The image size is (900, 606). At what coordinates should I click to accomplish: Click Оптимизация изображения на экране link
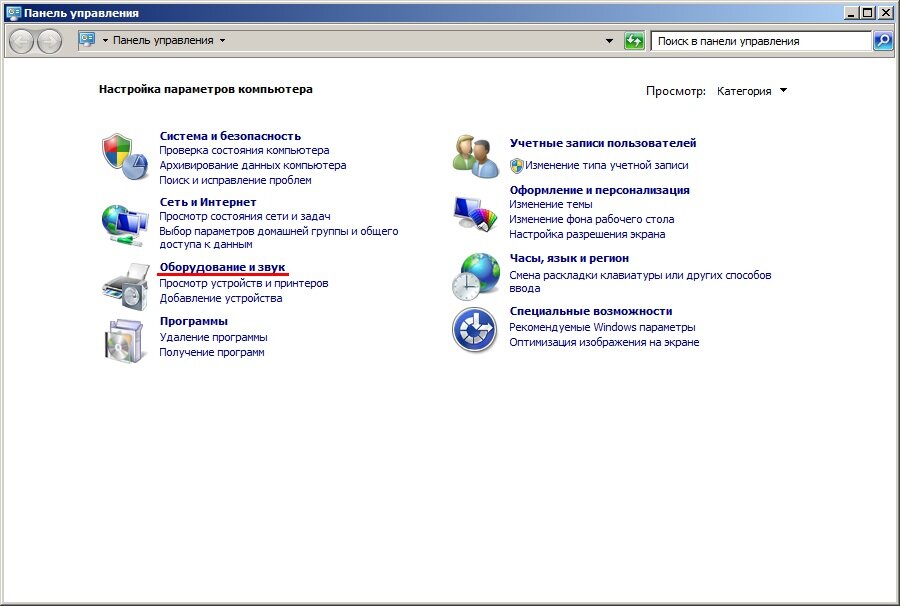[604, 342]
